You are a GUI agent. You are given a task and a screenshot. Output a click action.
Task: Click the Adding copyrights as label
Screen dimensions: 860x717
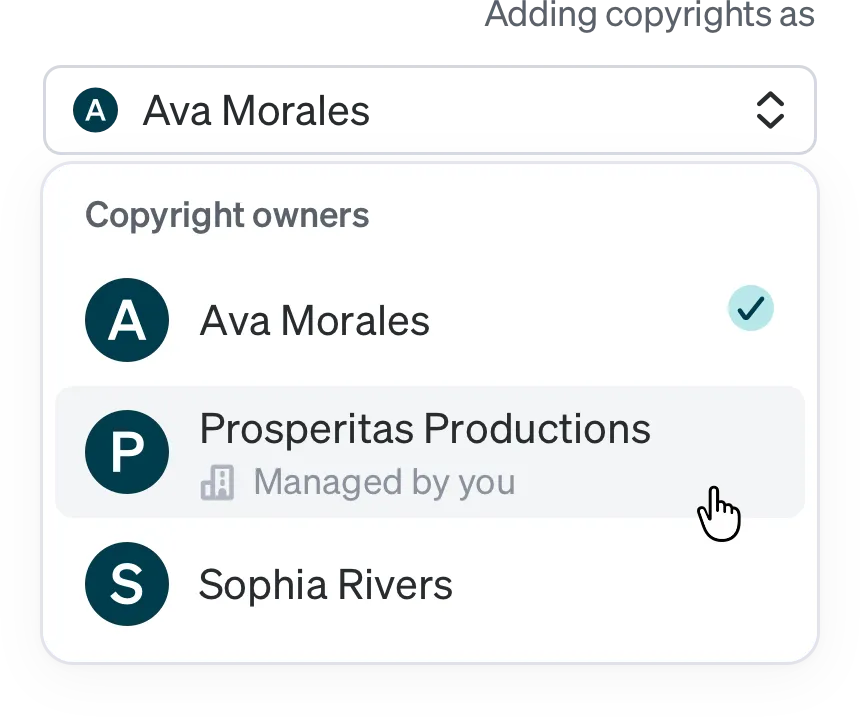click(650, 15)
